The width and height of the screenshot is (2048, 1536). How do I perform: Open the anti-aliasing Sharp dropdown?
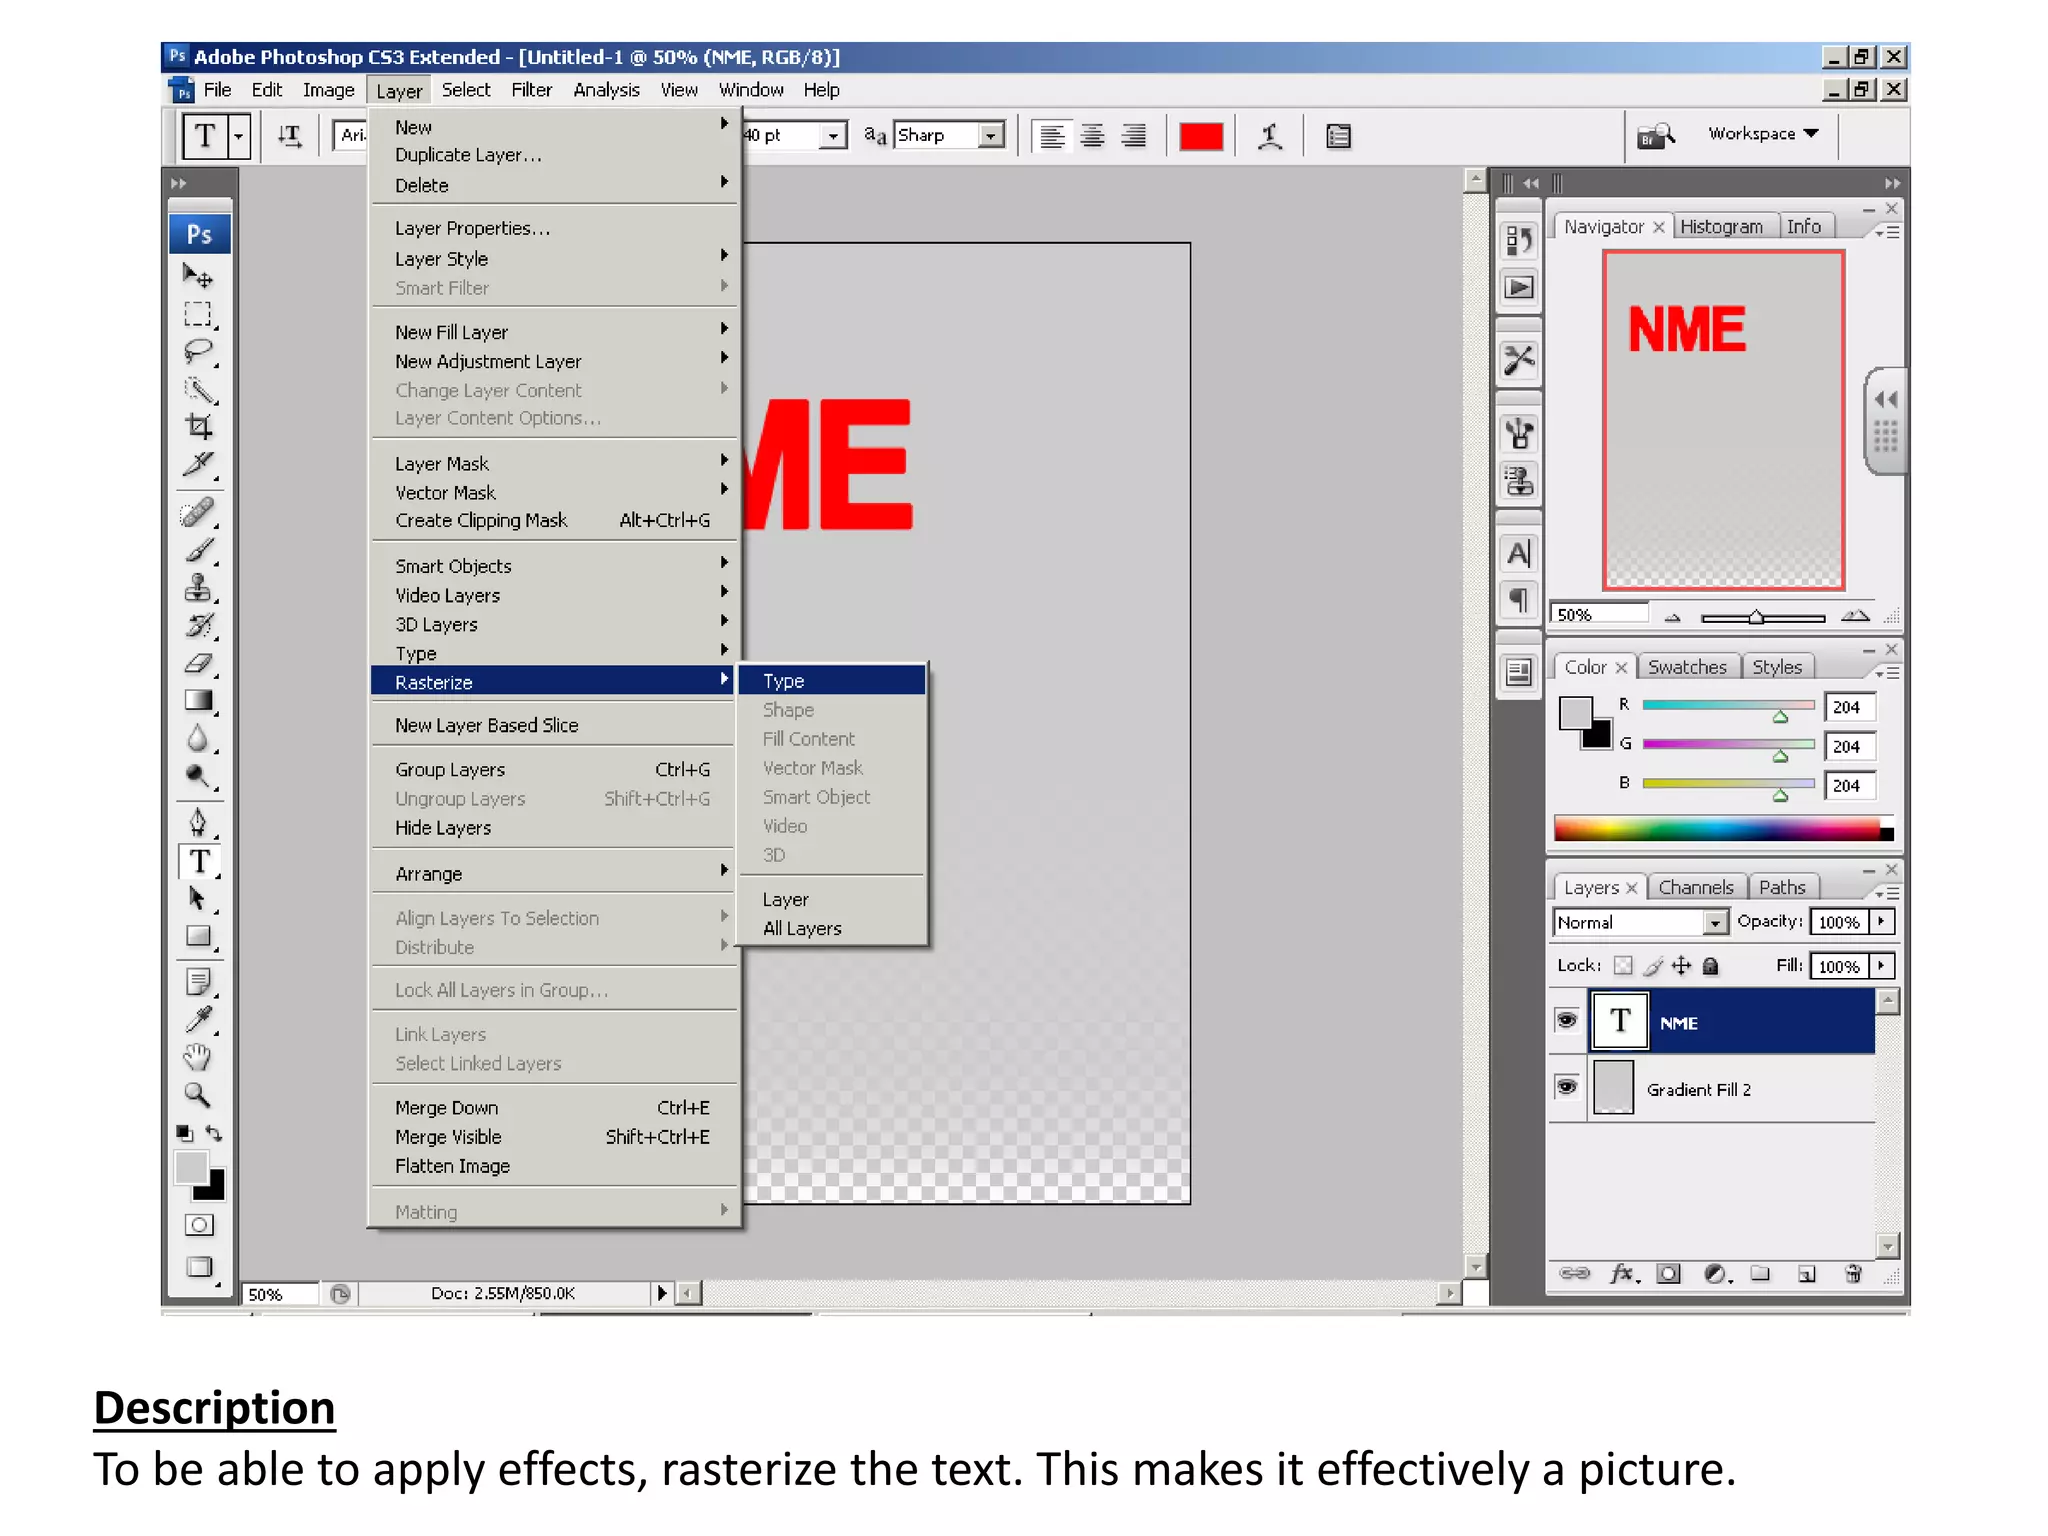tap(991, 135)
